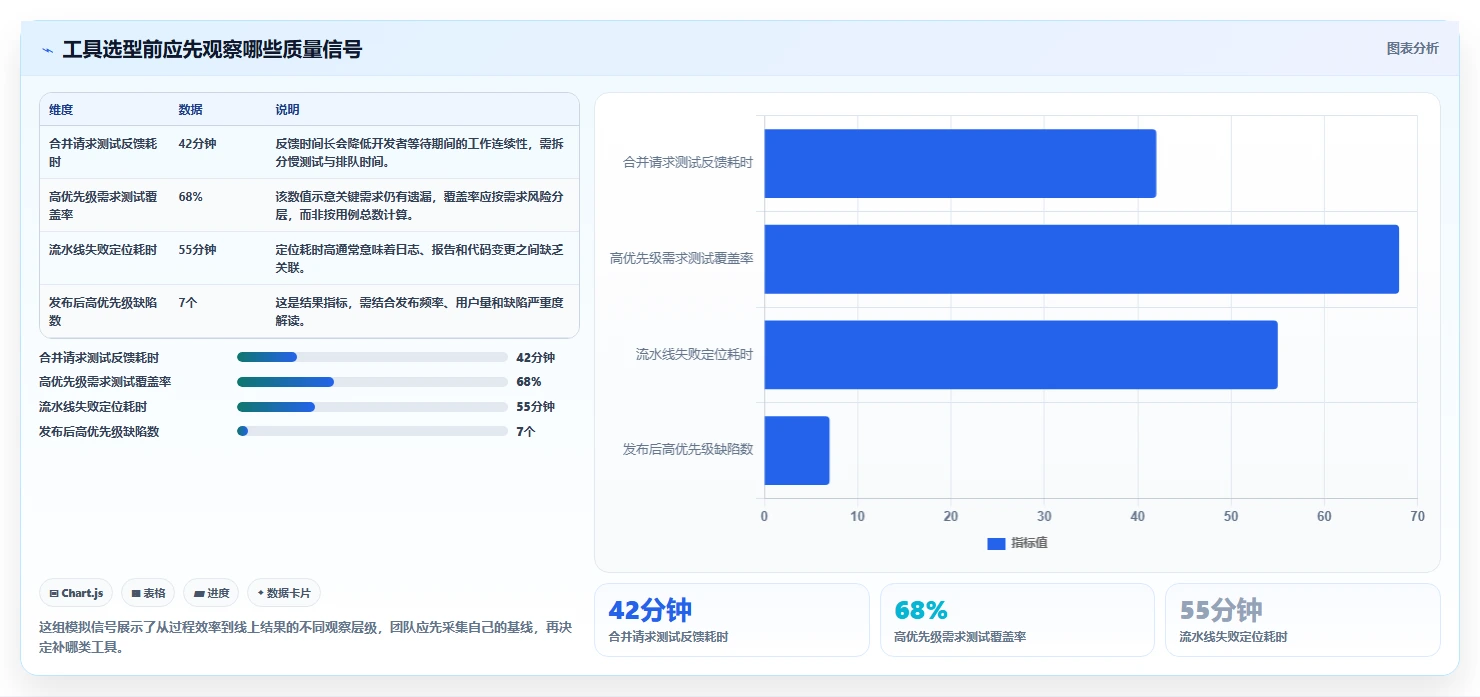Image resolution: width=1480 pixels, height=697 pixels.
Task: Click the description starting with 这是结果指标
Action: click(419, 312)
